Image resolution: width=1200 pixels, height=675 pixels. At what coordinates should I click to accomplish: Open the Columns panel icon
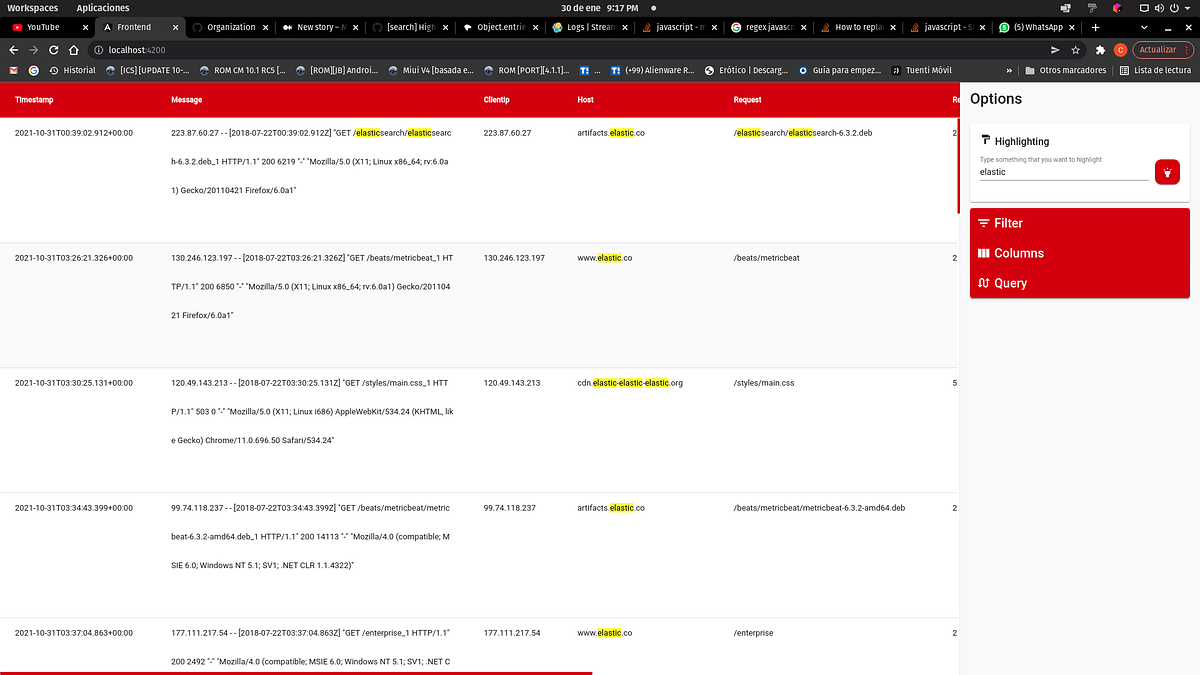983,253
